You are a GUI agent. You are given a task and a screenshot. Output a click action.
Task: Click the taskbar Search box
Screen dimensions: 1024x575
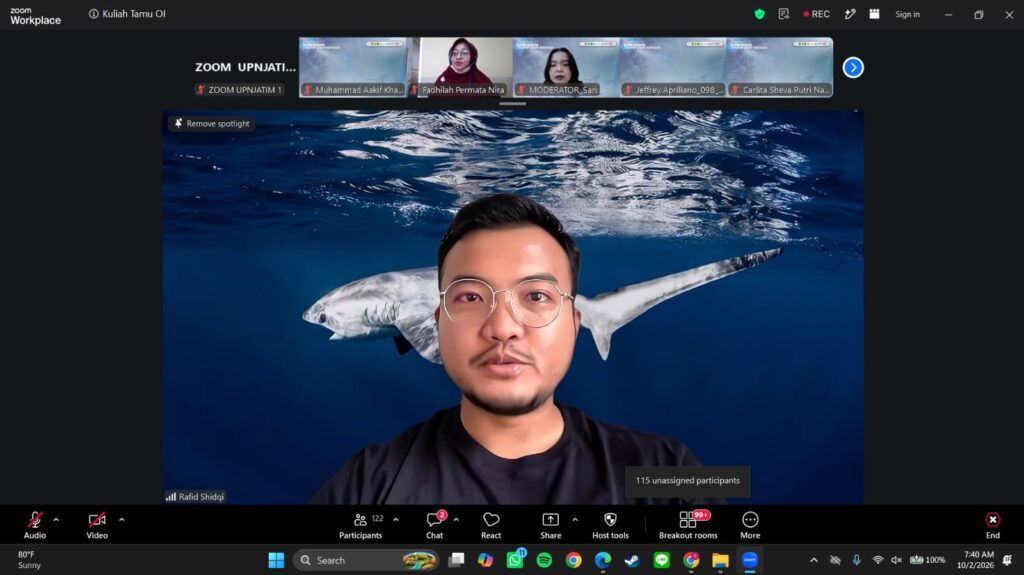coord(367,560)
